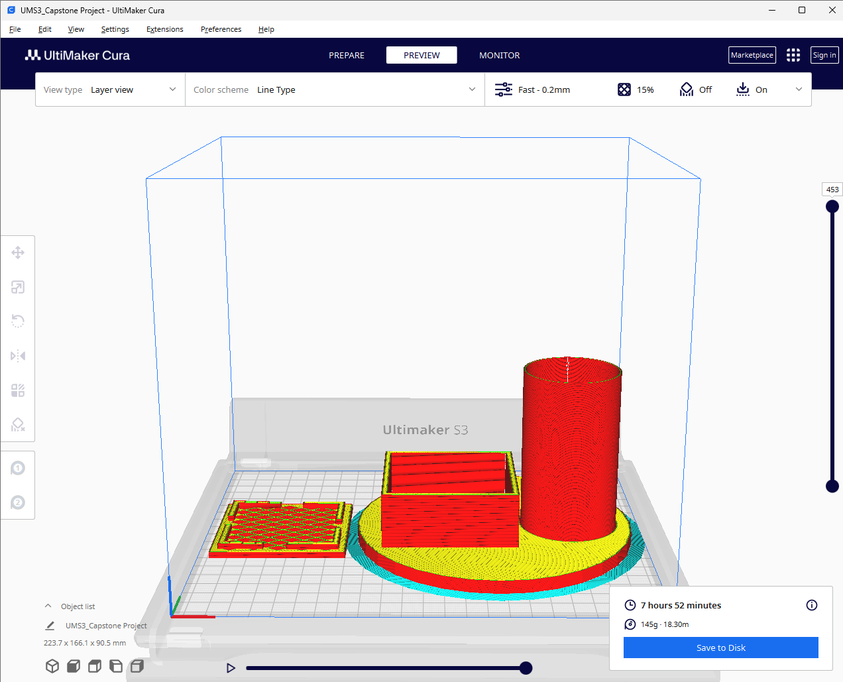The width and height of the screenshot is (843, 682).
Task: Select the Rotate tool icon
Action: (x=18, y=321)
